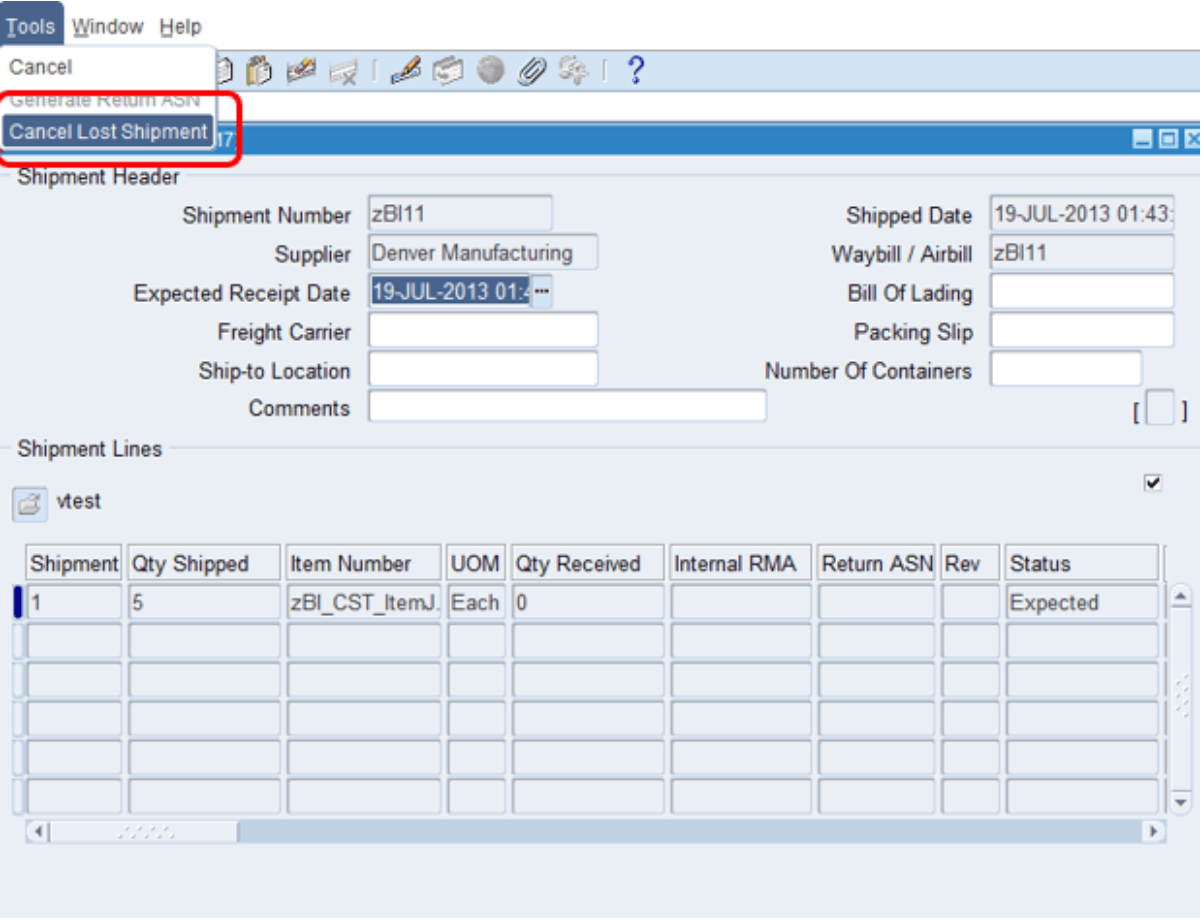Screen dimensions: 1202x920
Task: Click the Paste toolbar icon
Action: 259,69
